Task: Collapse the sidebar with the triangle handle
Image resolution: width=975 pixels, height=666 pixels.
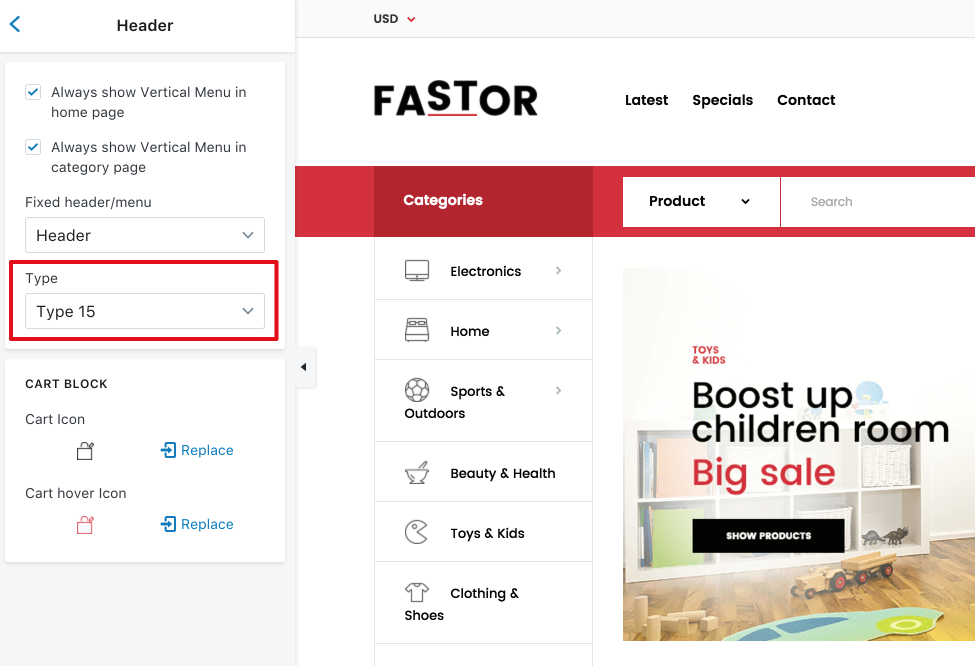Action: tap(304, 367)
